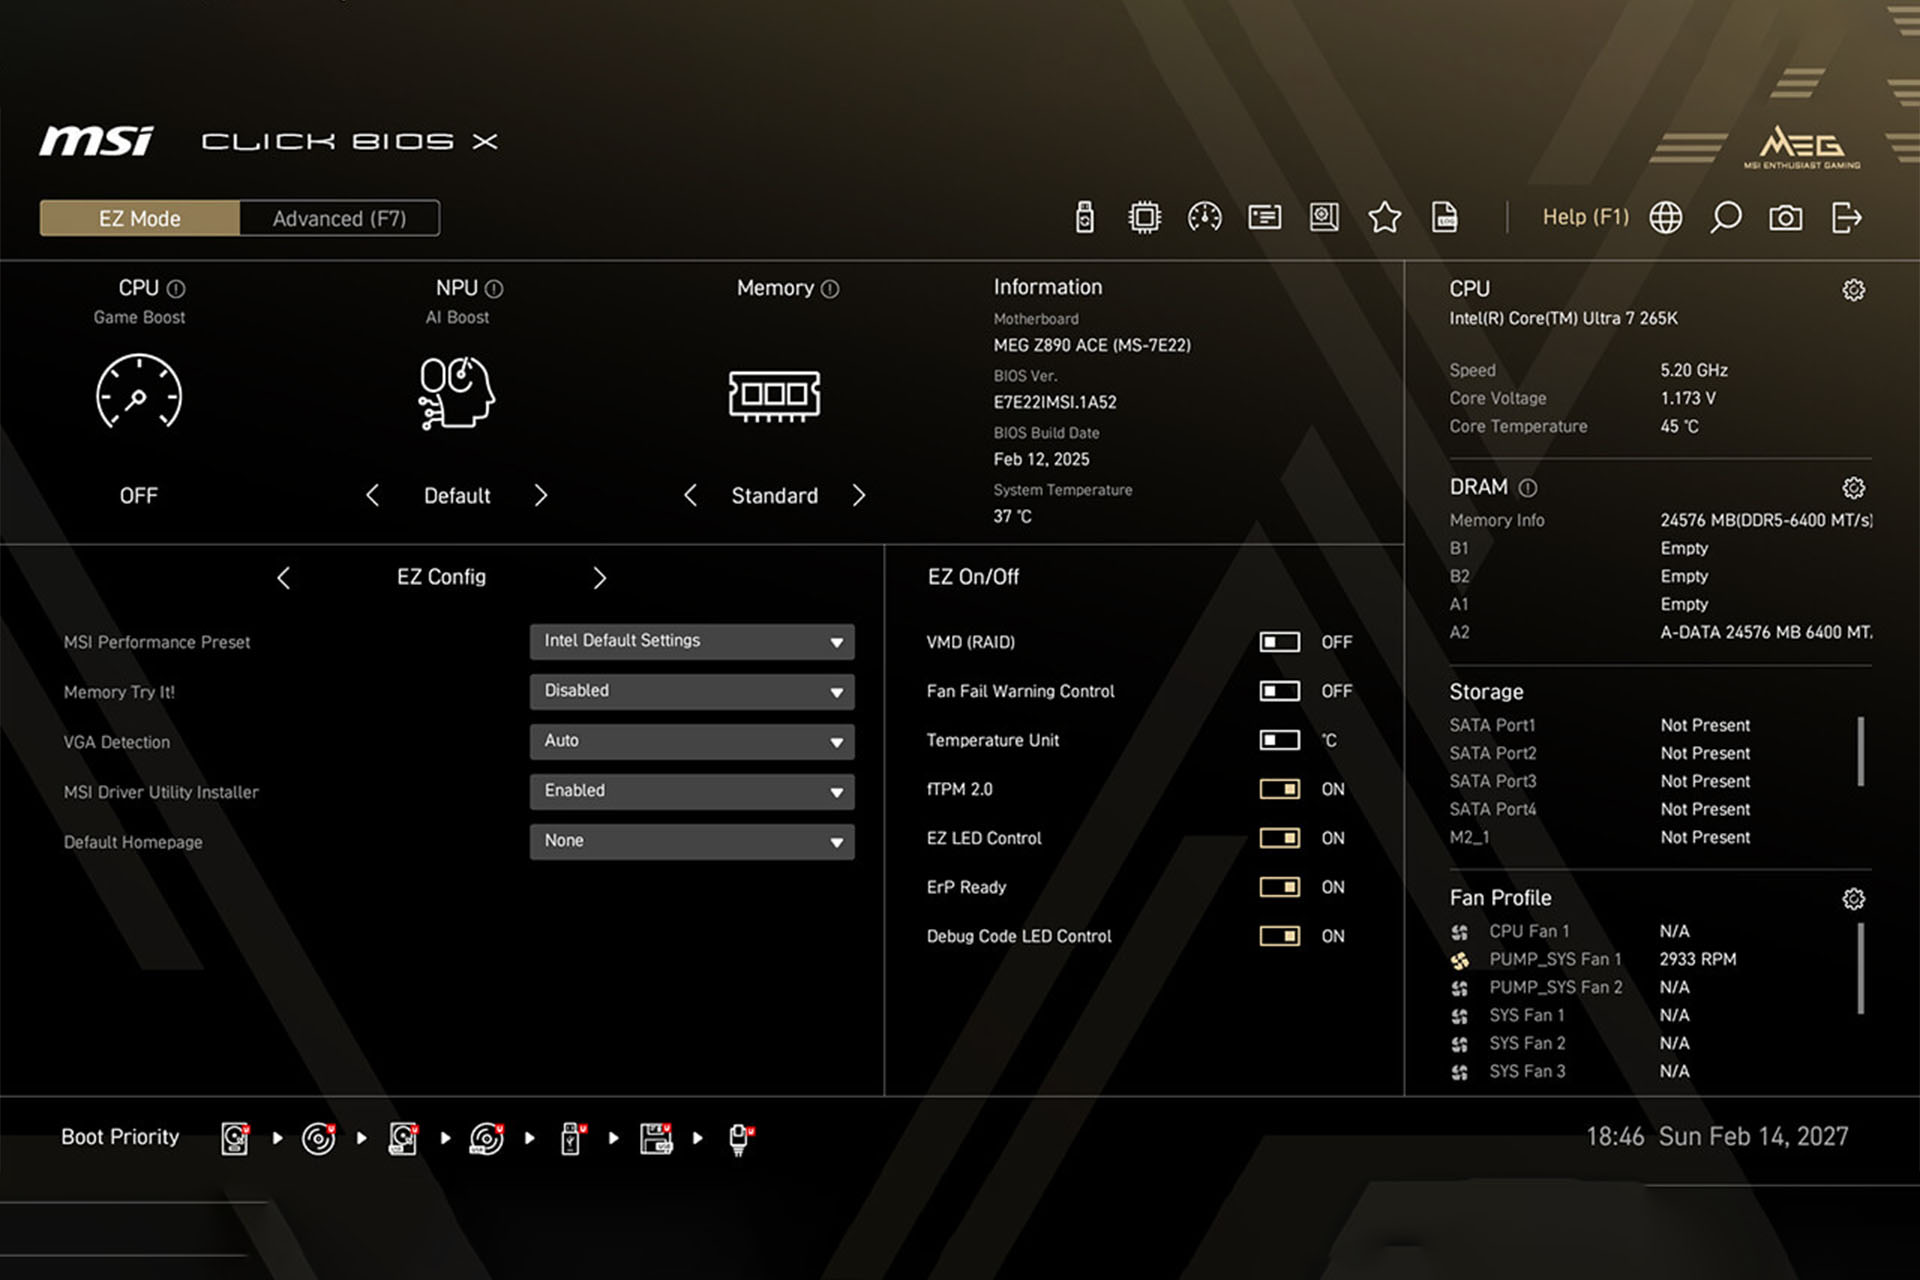
Task: Select the EZ Mode tab
Action: [x=139, y=218]
